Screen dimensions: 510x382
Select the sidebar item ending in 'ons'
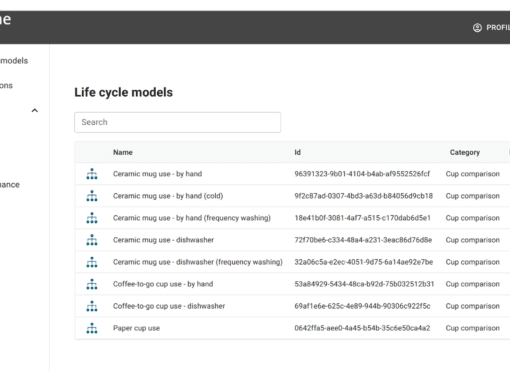tap(6, 86)
